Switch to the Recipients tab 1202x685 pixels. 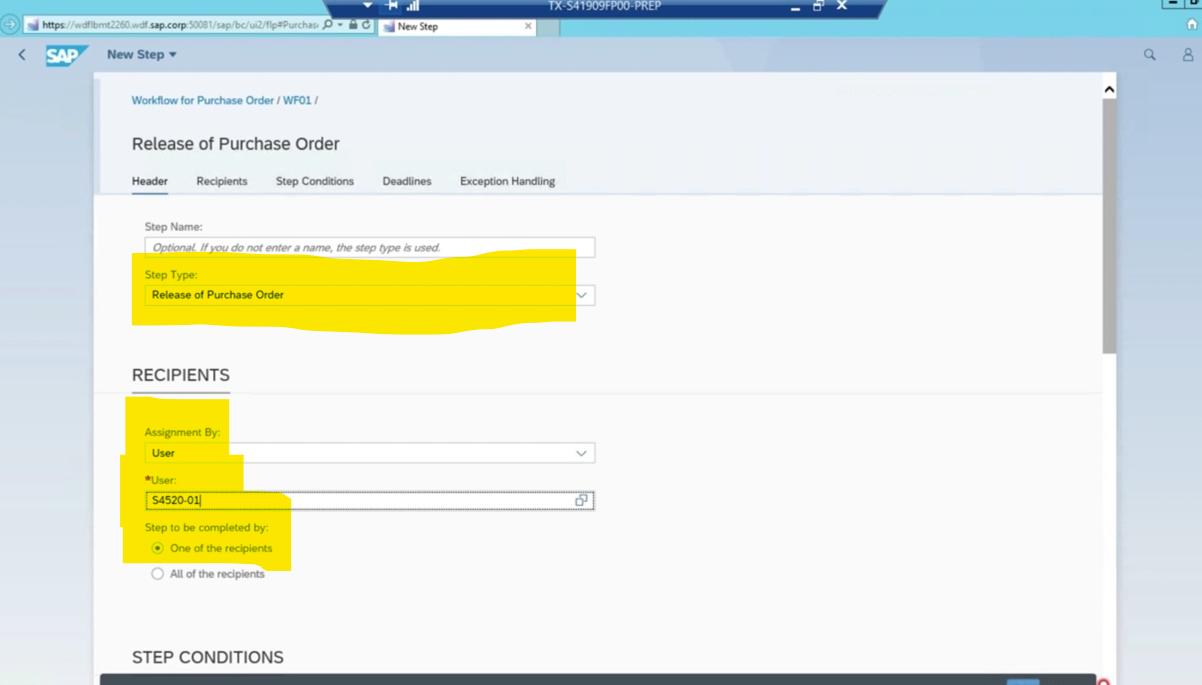coord(222,181)
